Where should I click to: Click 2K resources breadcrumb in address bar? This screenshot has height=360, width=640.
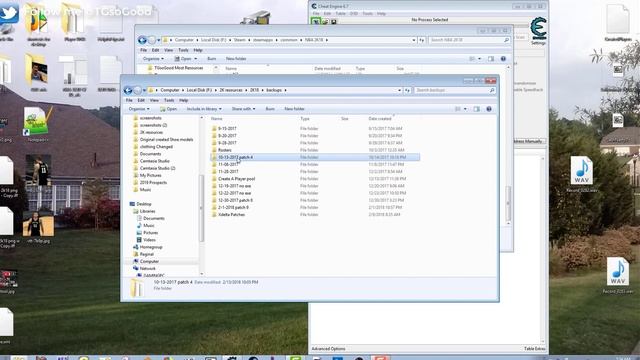231,90
